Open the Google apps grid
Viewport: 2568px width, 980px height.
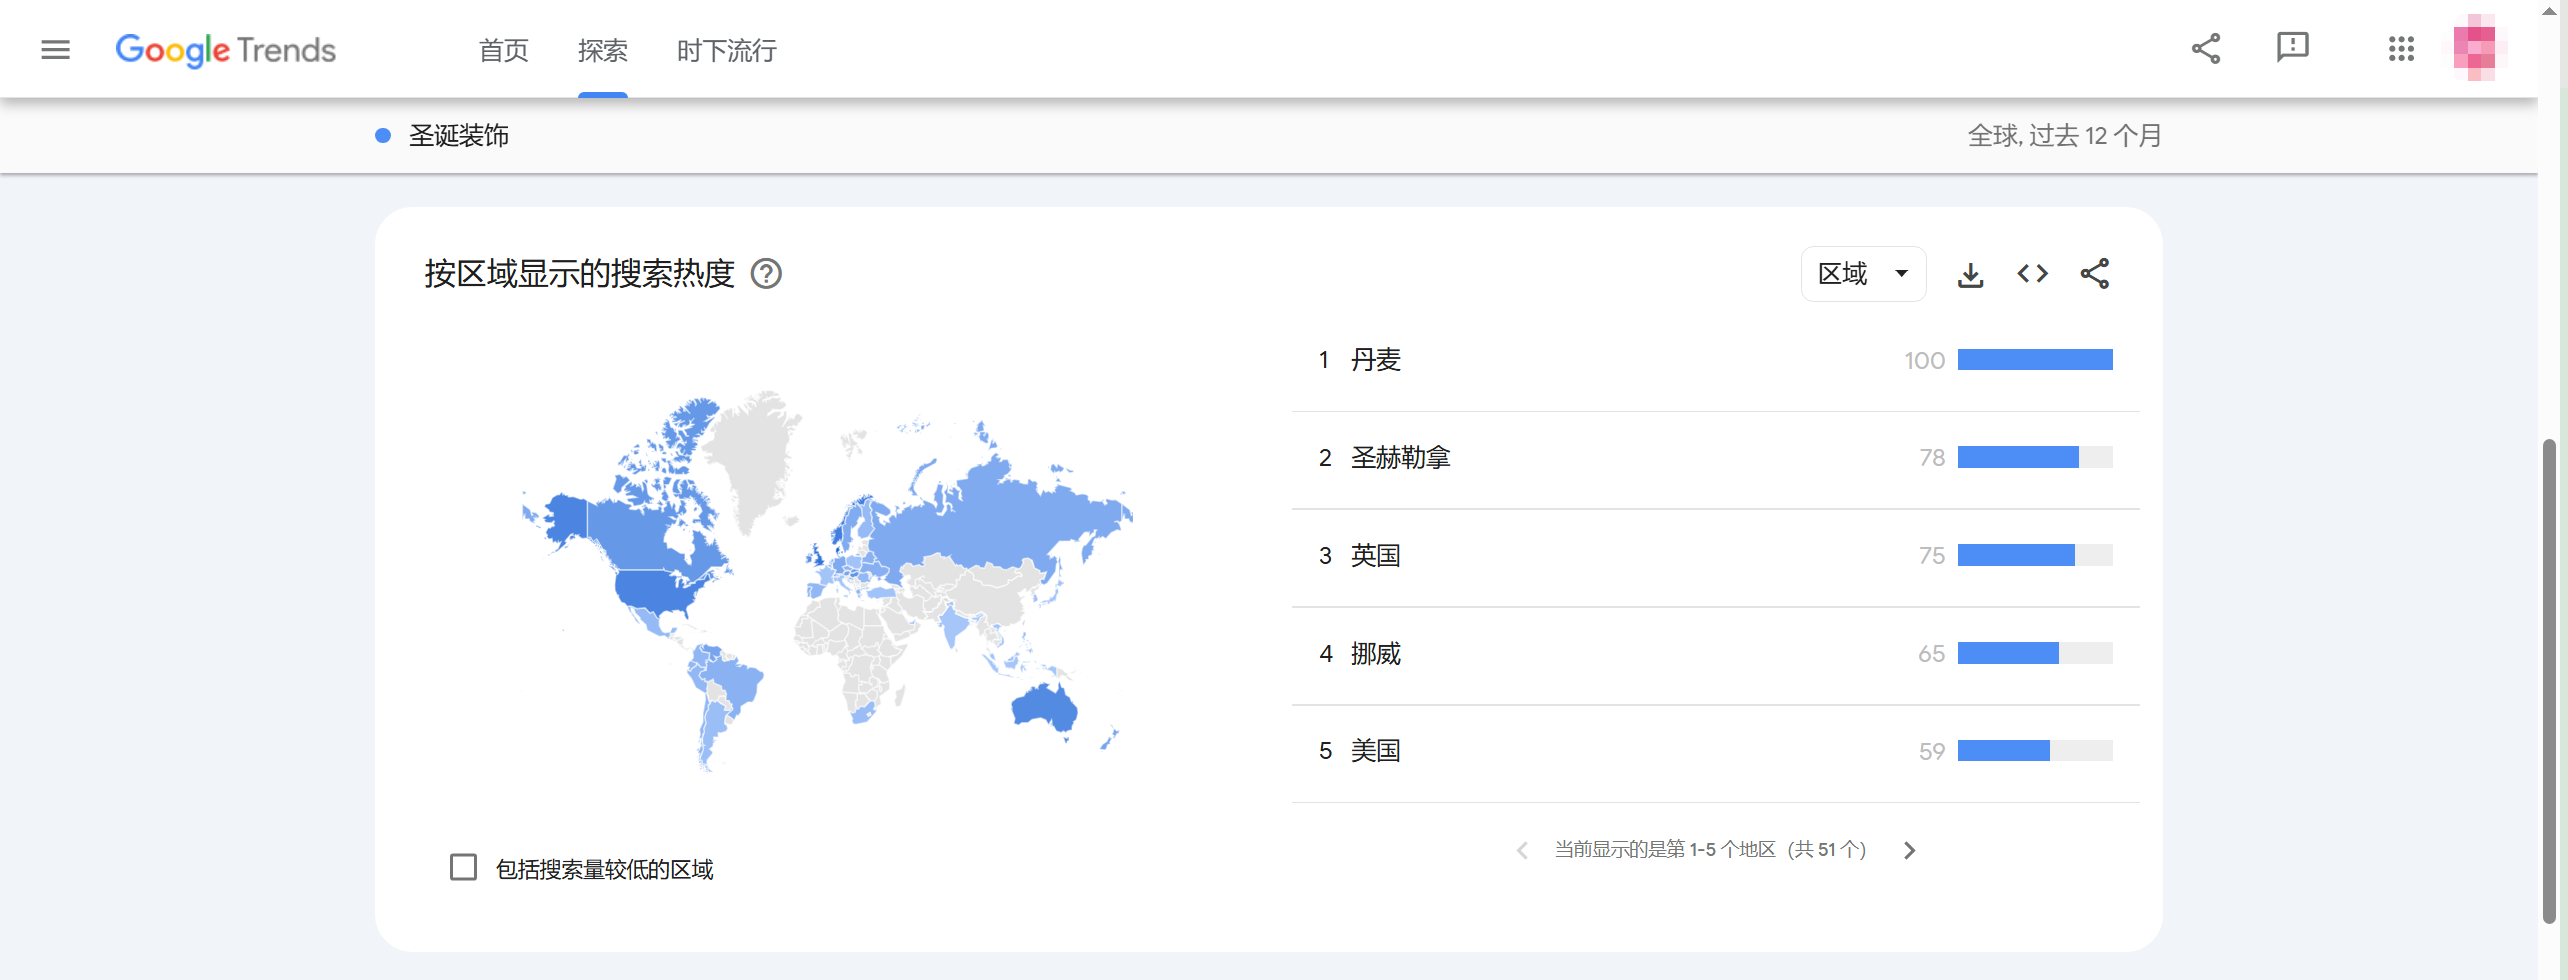(2401, 48)
